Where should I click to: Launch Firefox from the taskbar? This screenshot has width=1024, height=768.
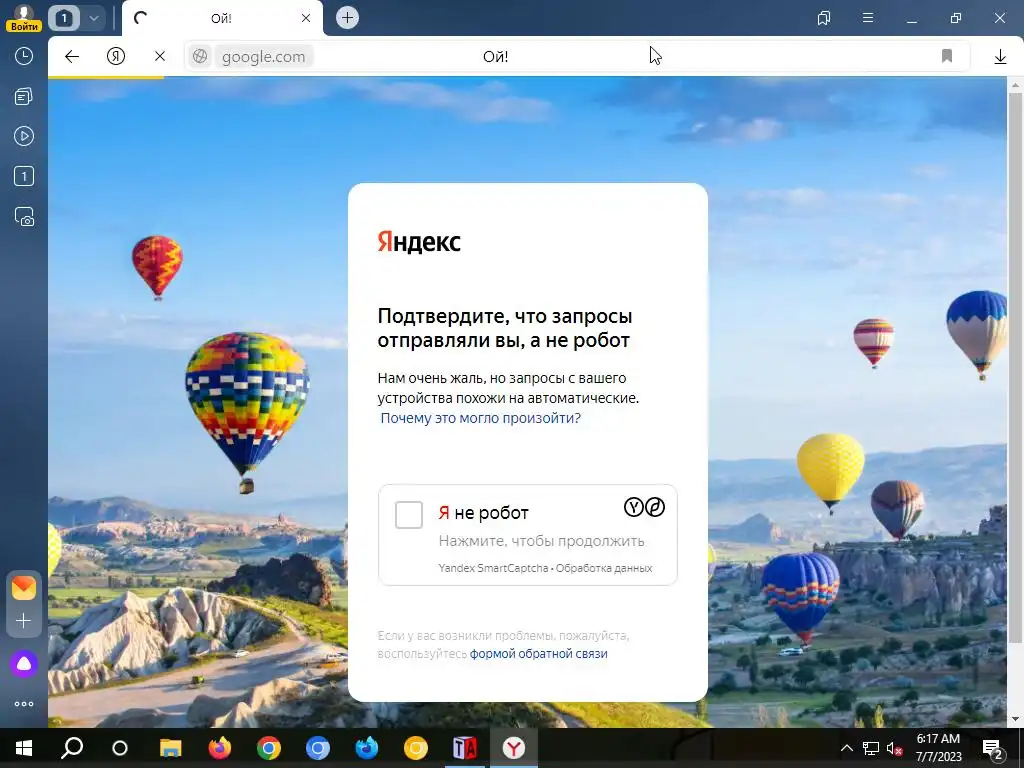coord(219,748)
